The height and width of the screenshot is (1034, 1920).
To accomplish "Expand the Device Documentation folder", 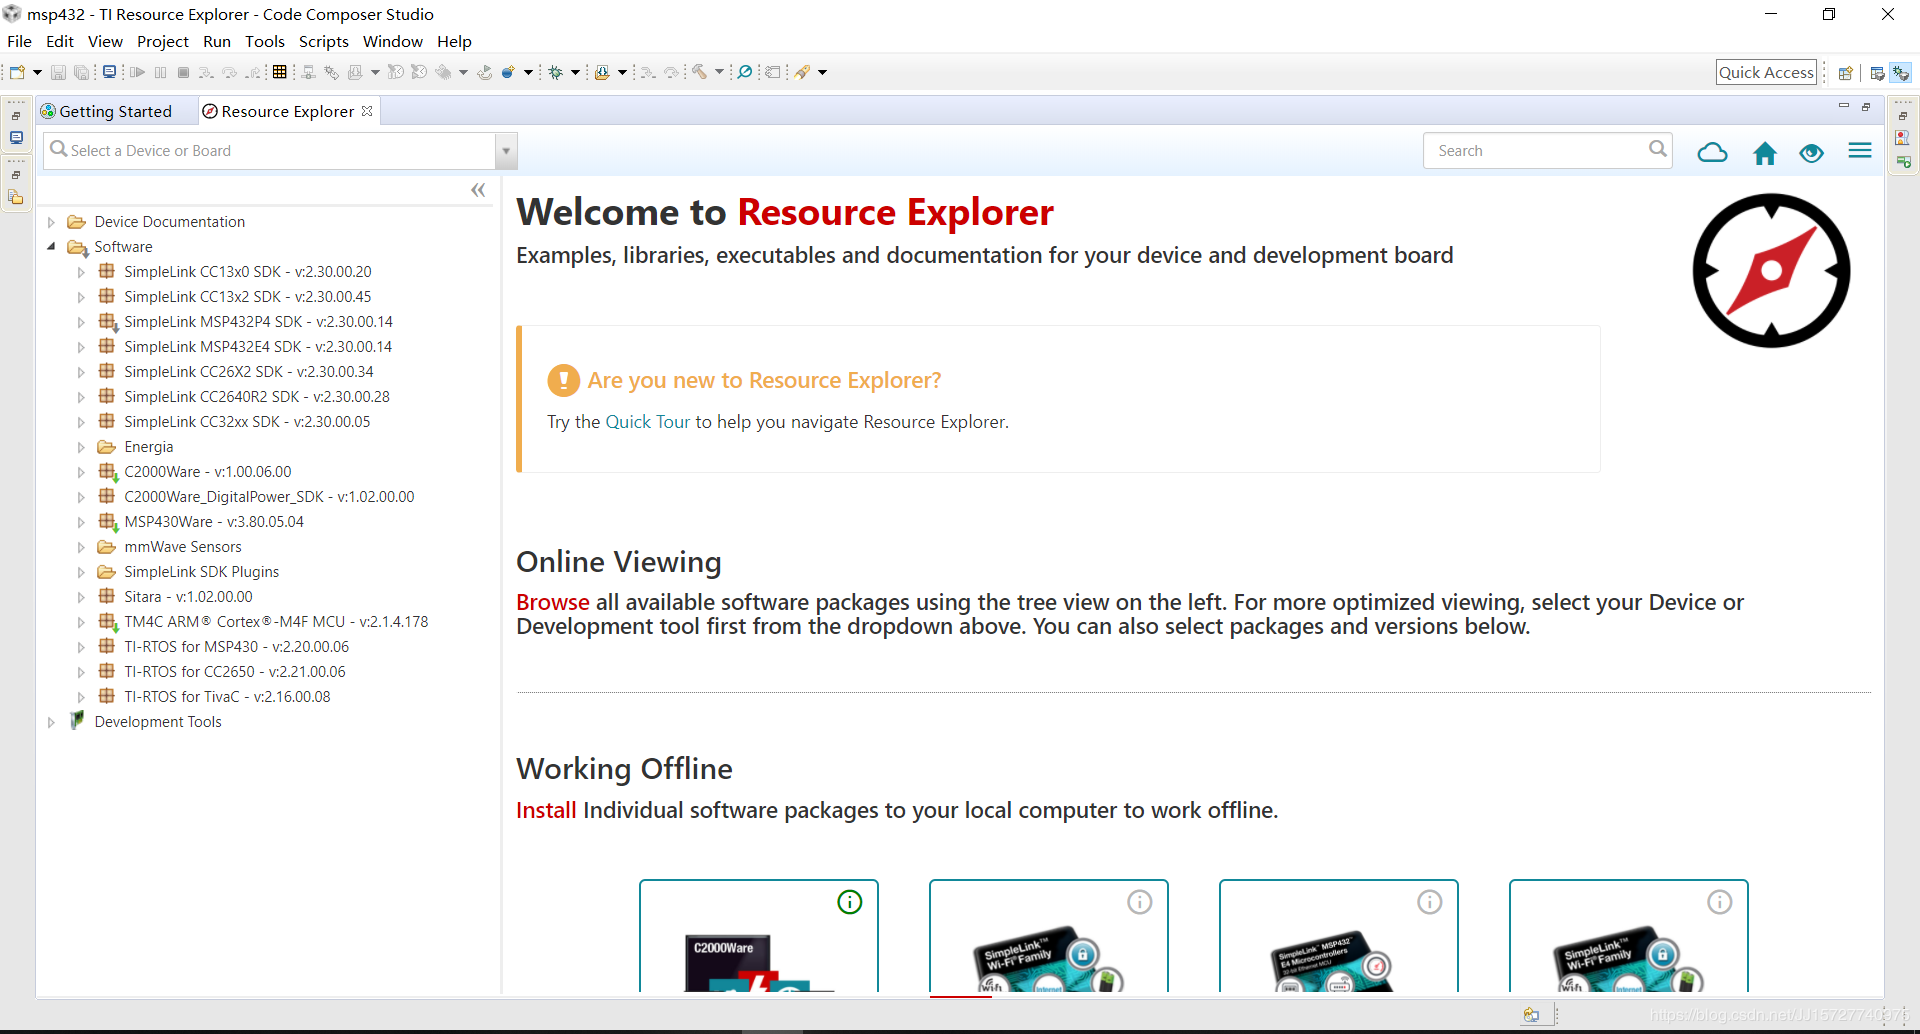I will click(51, 222).
